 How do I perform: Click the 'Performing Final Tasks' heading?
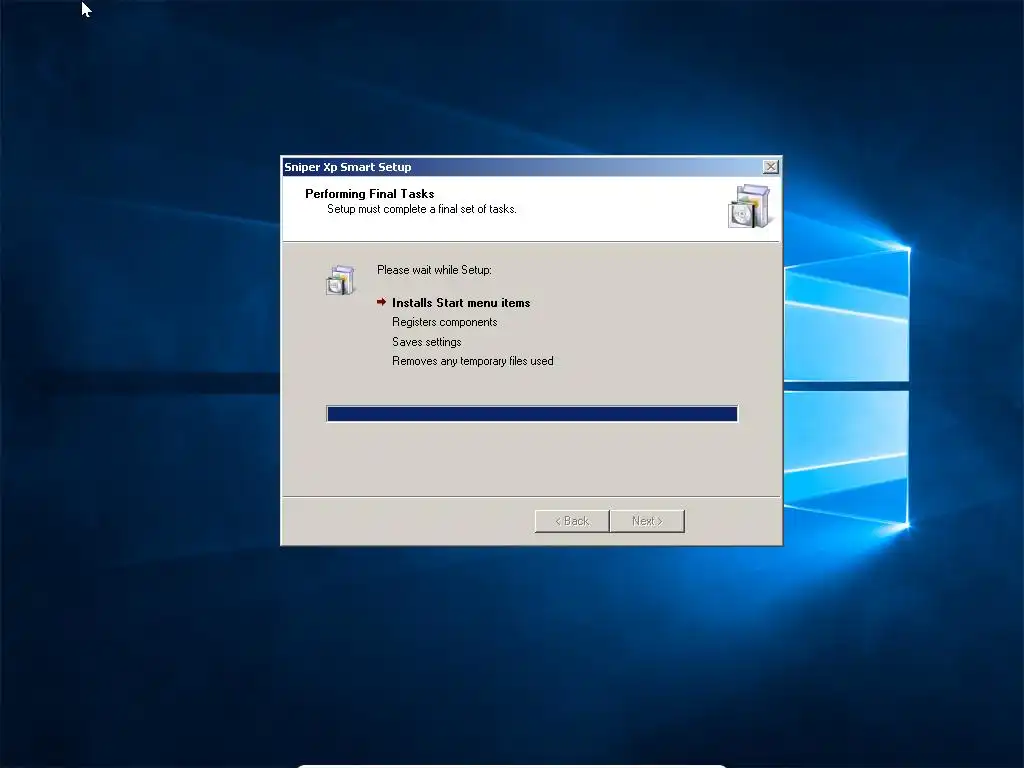tap(370, 194)
